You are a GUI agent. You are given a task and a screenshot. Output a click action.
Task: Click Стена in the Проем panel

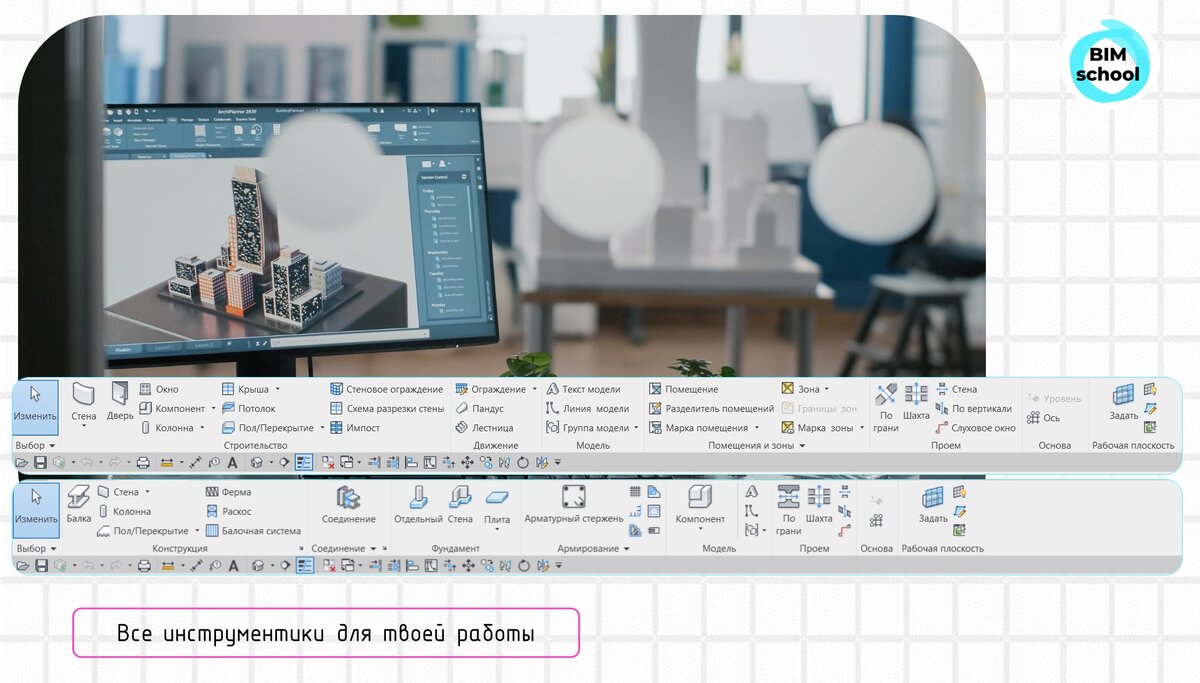point(956,389)
